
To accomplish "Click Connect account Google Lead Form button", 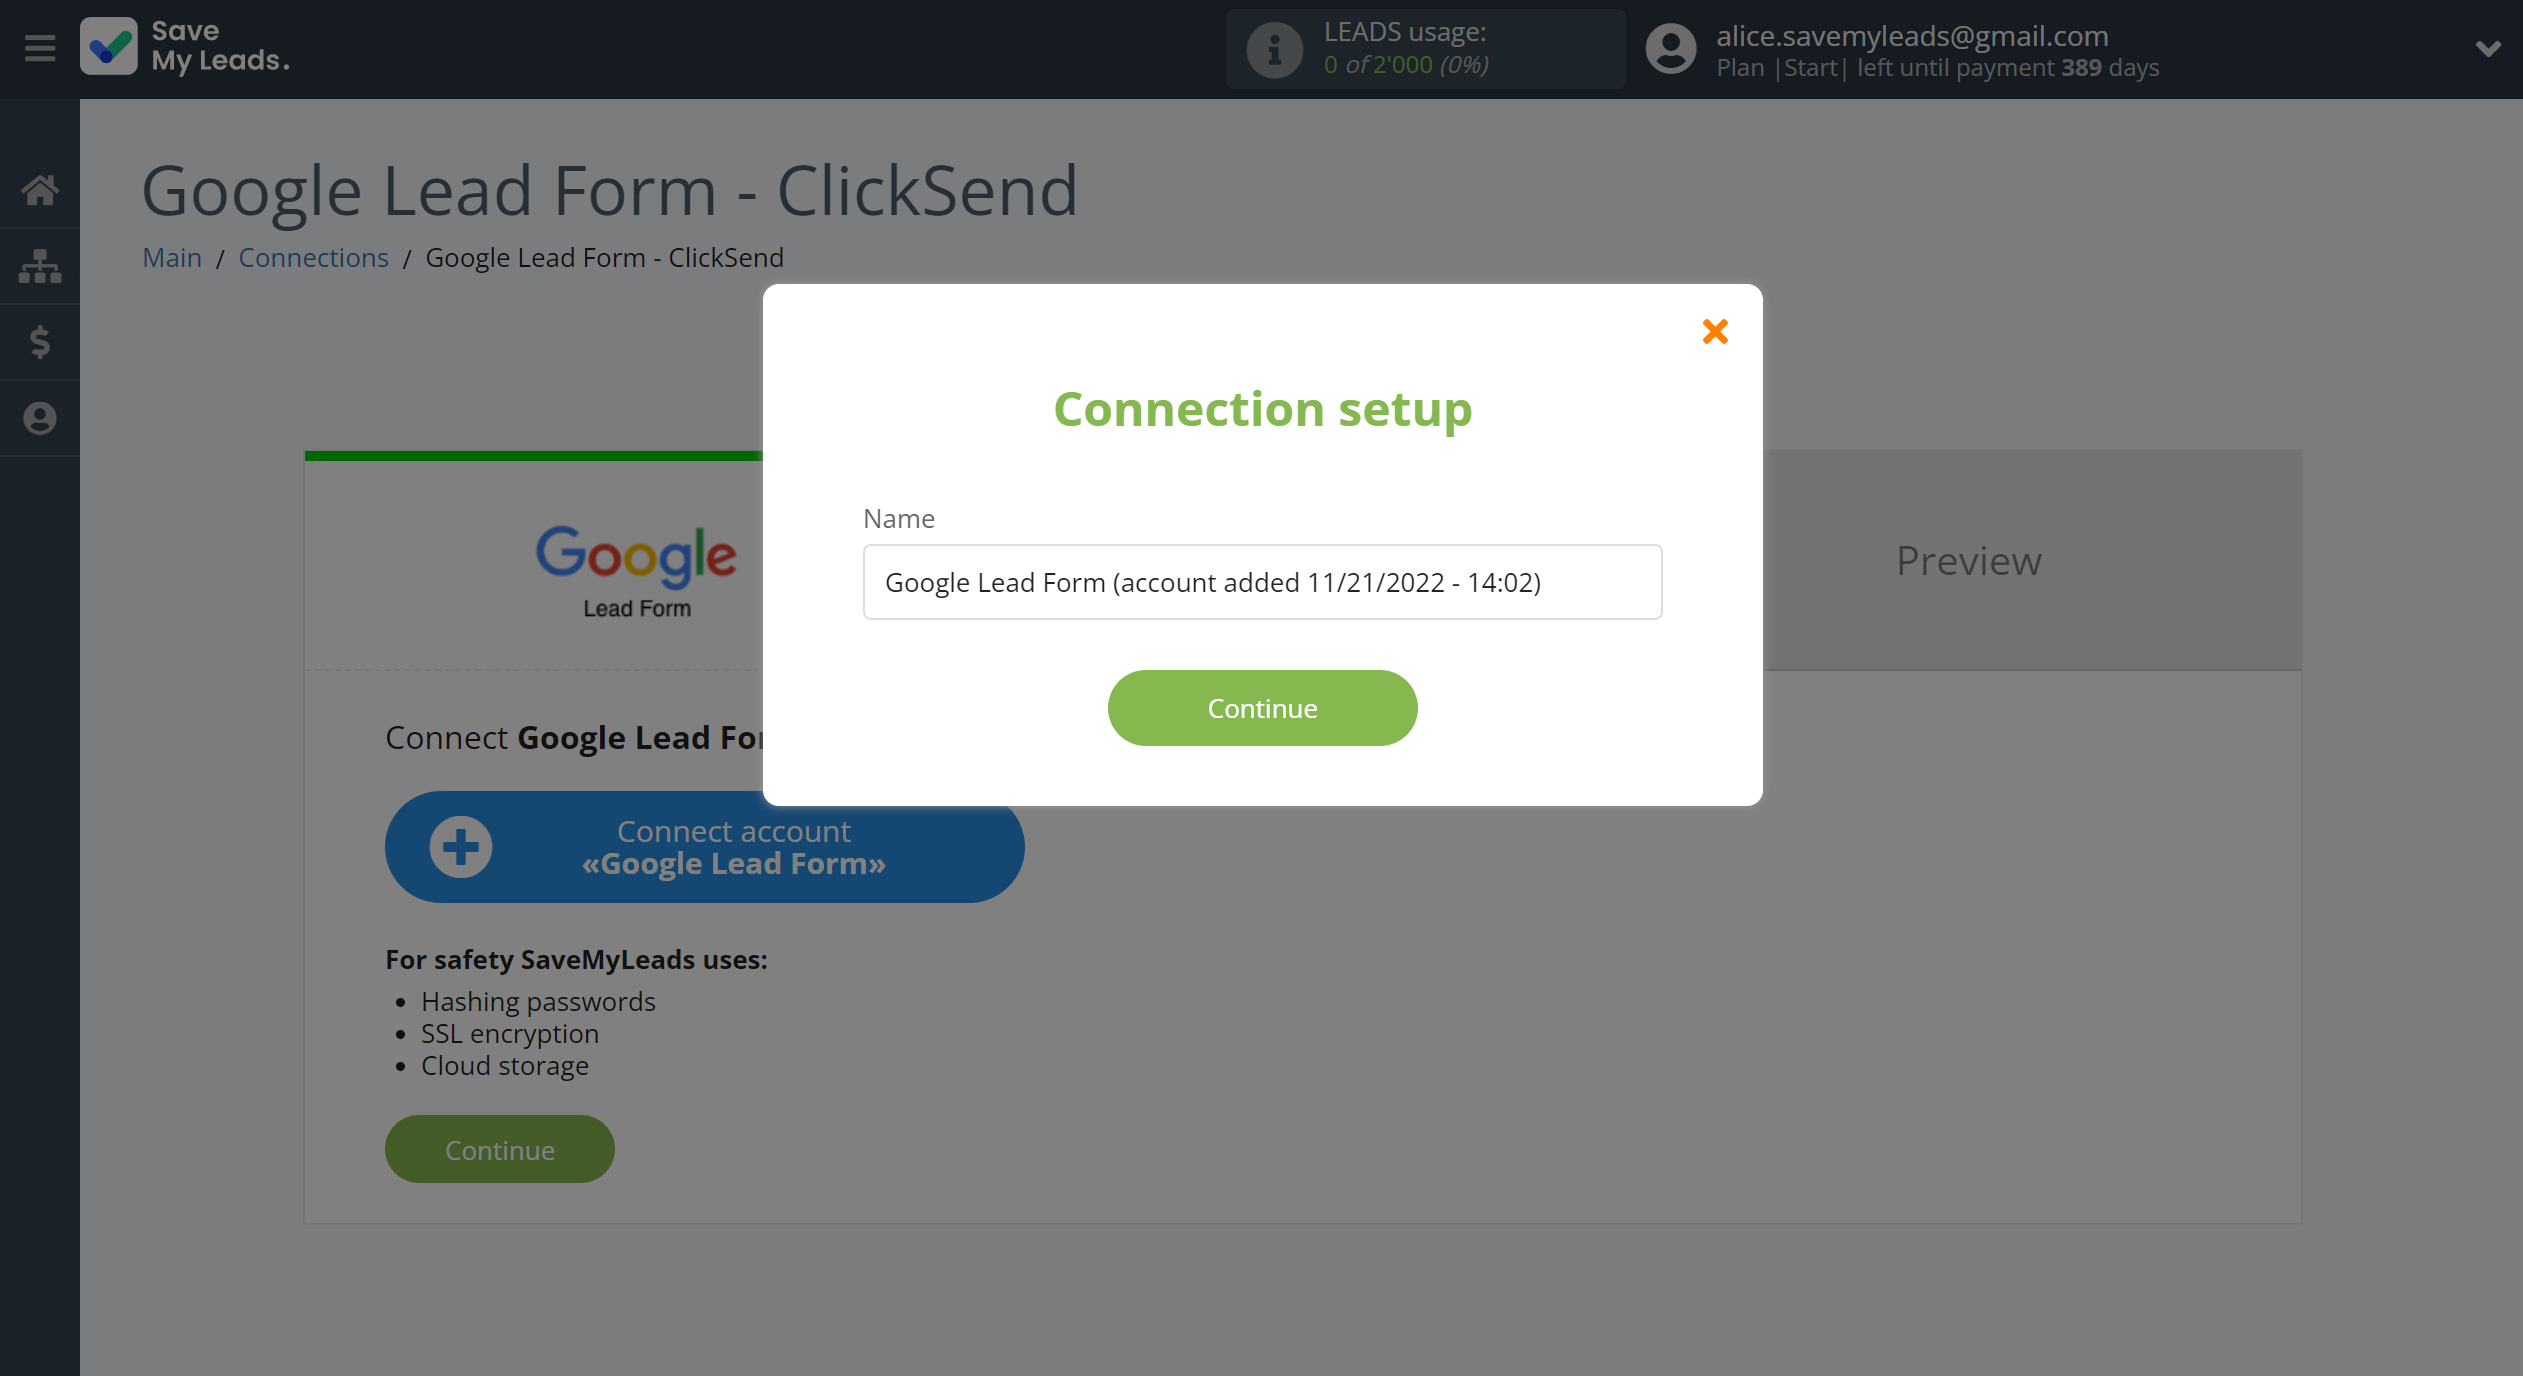I will [x=705, y=847].
